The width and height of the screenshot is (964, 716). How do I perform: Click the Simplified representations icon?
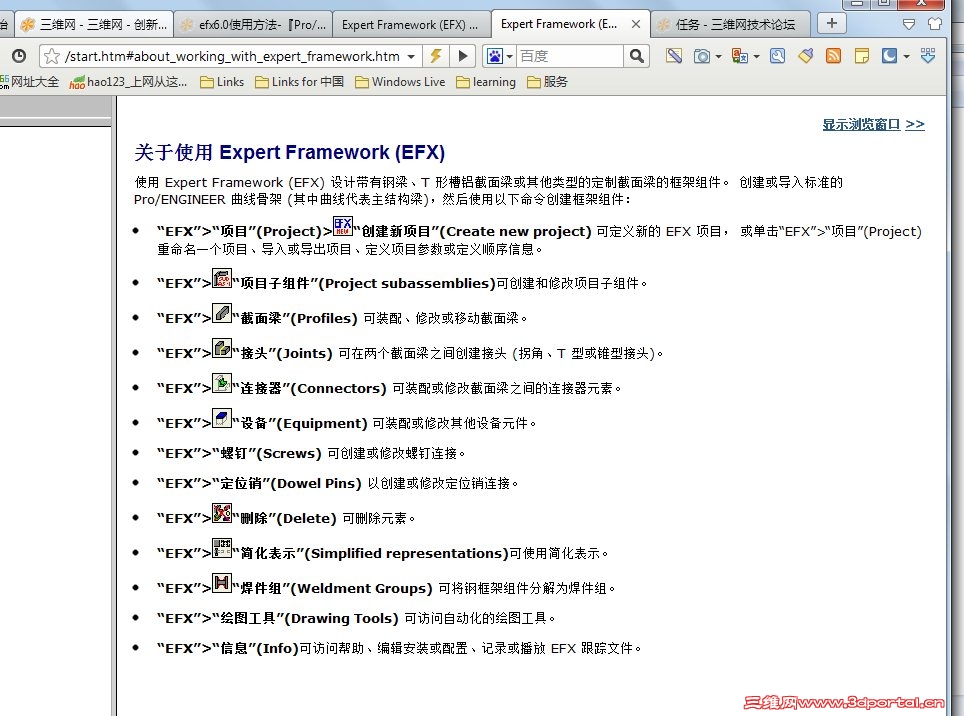[x=222, y=548]
